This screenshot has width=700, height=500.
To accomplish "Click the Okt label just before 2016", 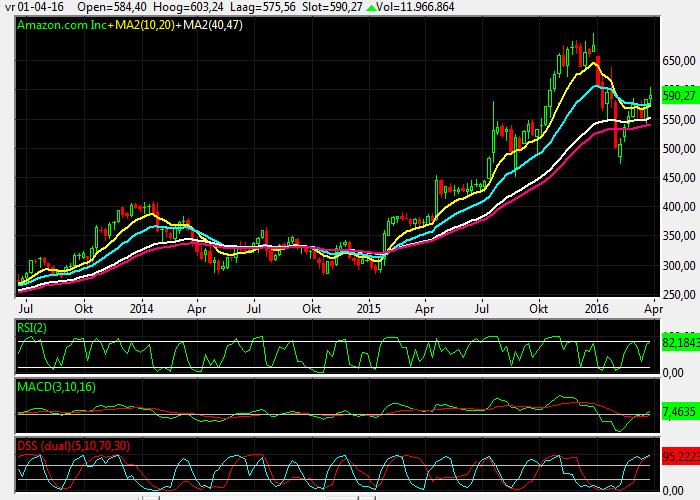I will pos(538,308).
